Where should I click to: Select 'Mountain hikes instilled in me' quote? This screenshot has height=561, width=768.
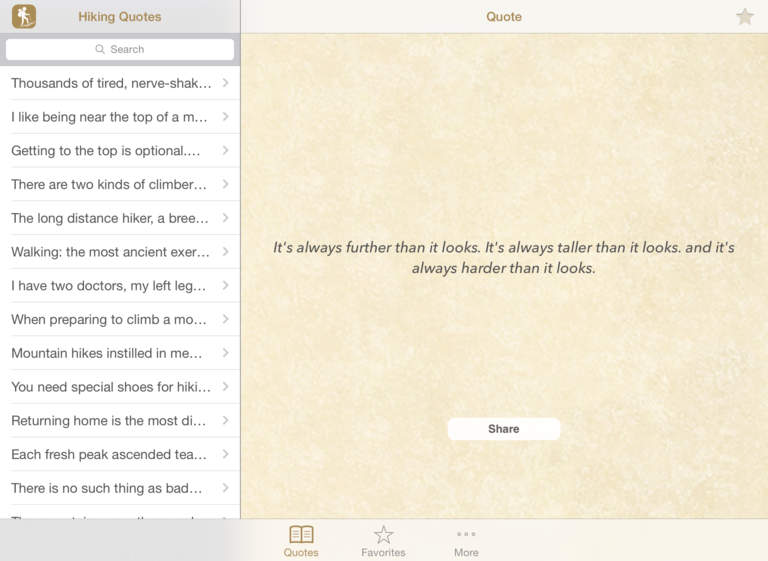pos(110,353)
